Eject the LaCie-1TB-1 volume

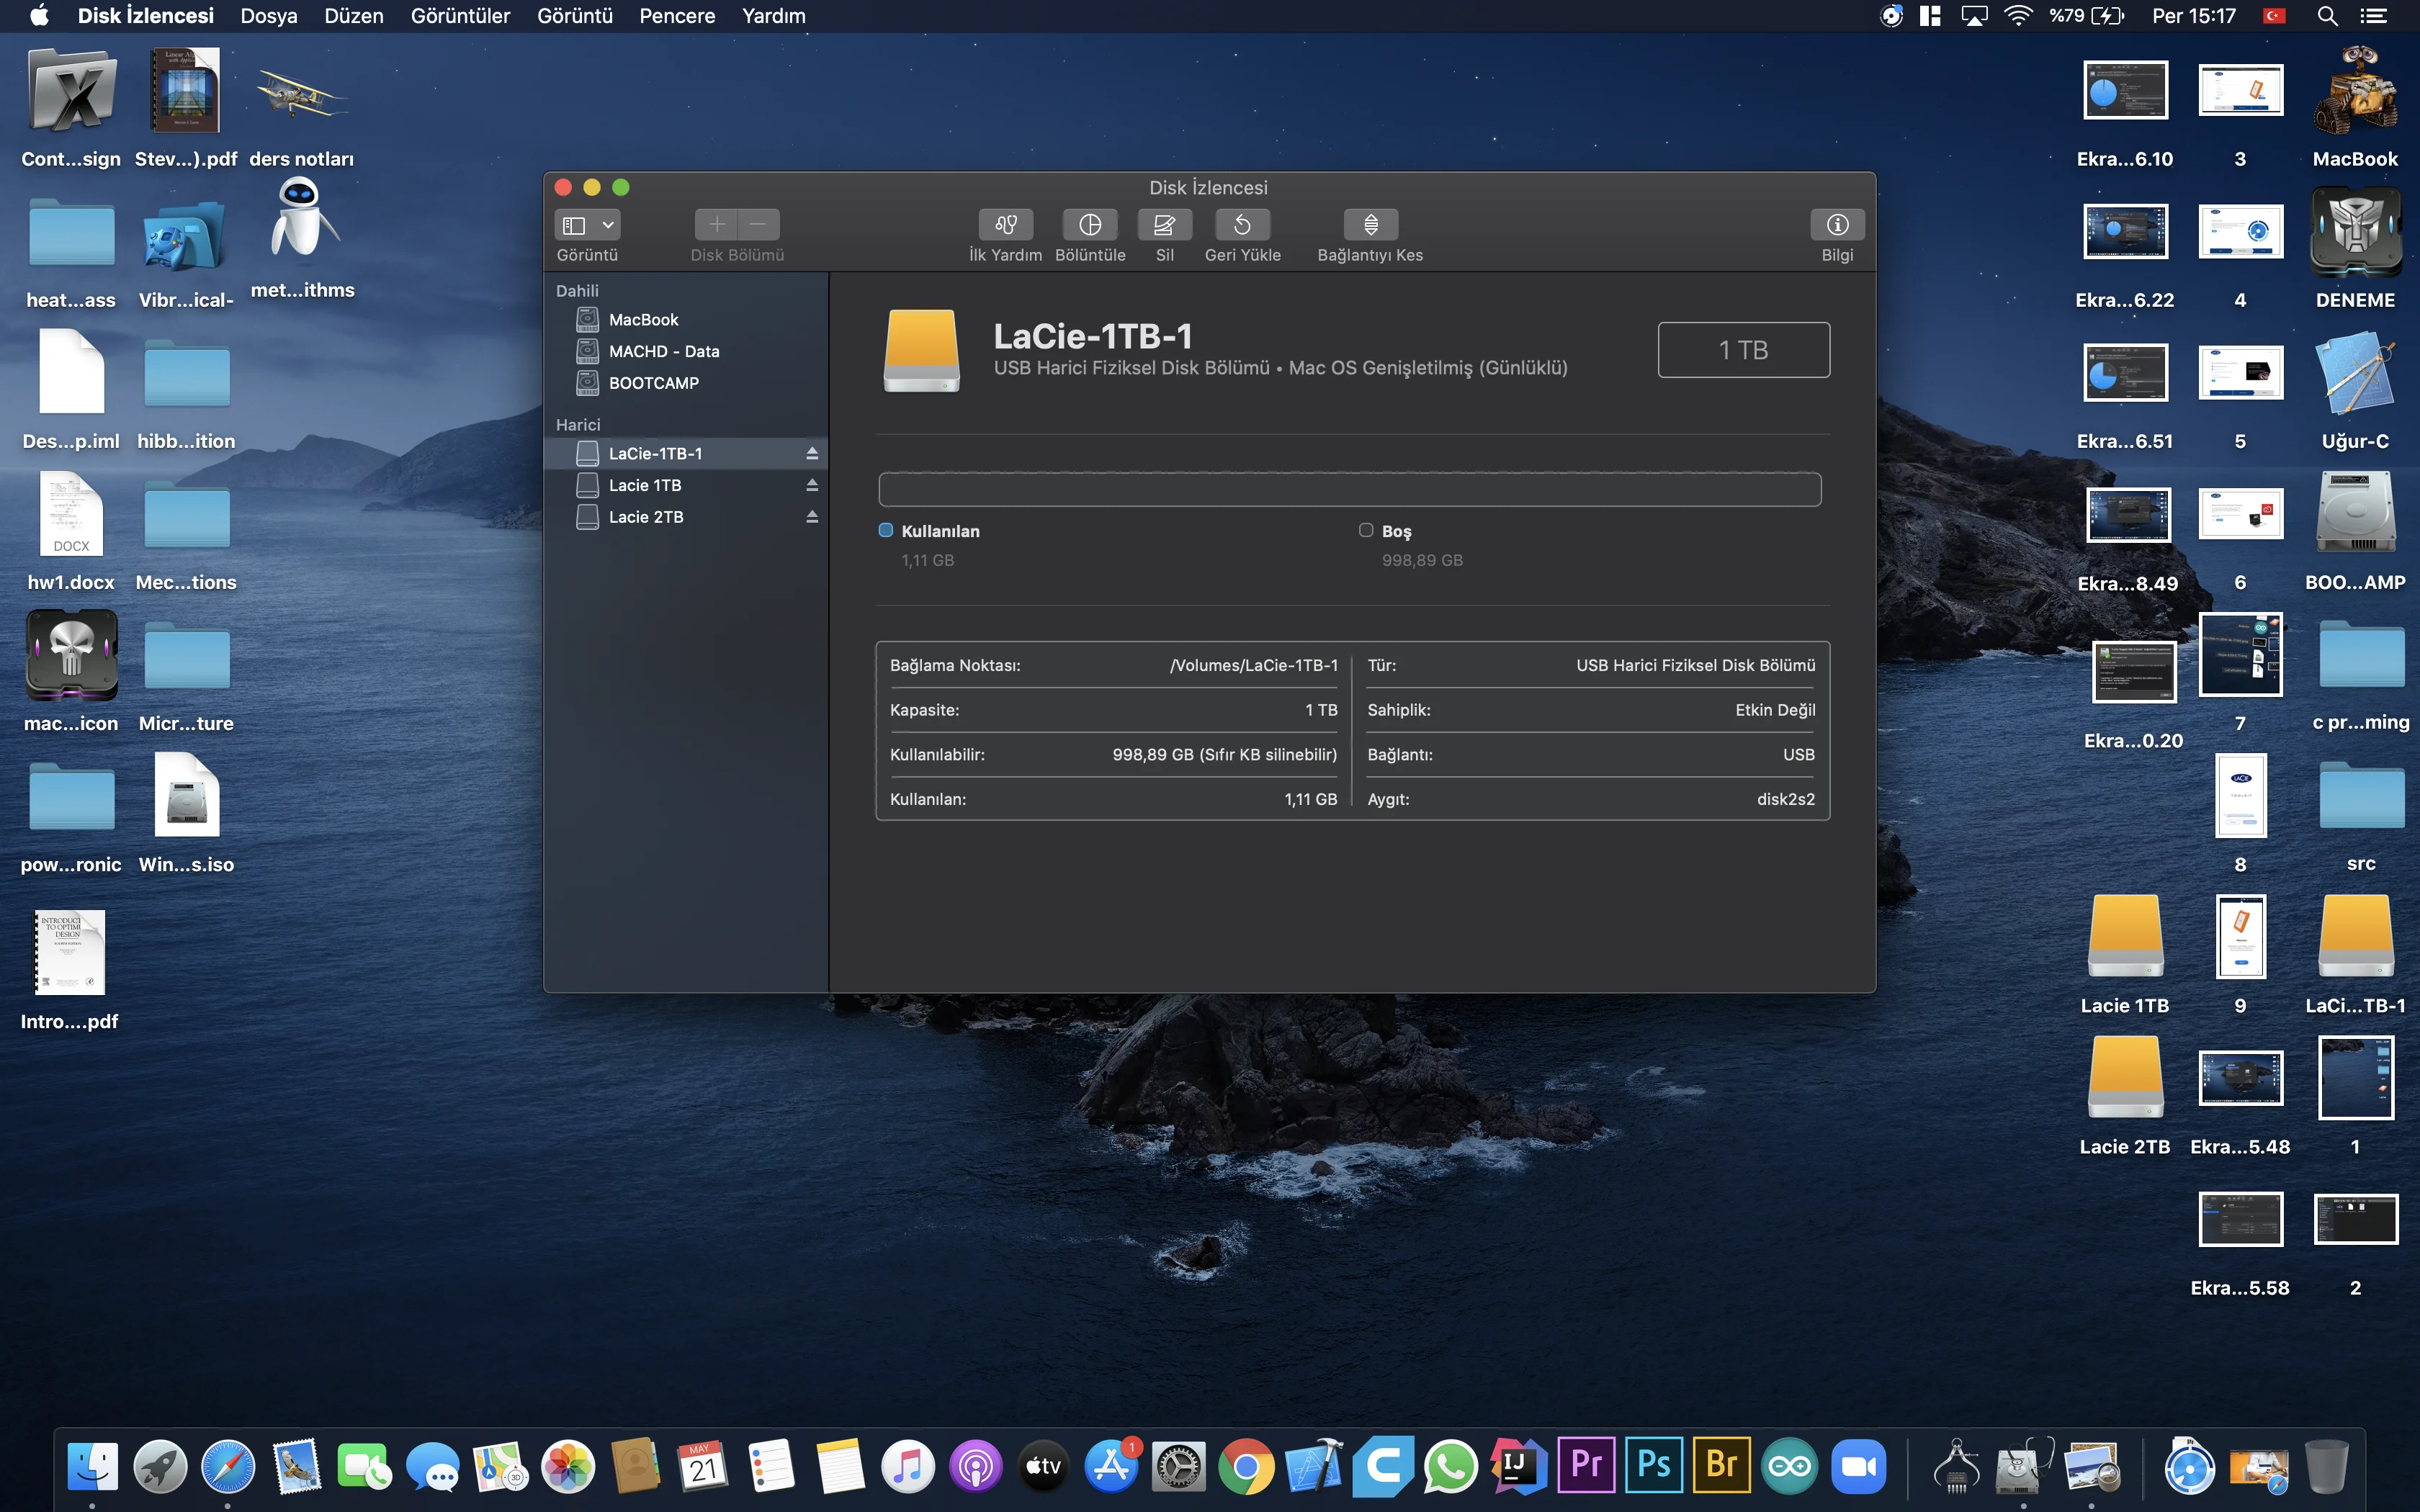(x=812, y=454)
